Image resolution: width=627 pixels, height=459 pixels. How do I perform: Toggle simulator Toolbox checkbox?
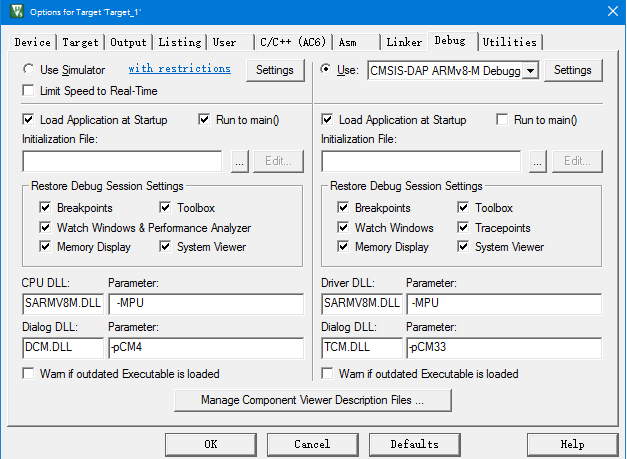[165, 208]
